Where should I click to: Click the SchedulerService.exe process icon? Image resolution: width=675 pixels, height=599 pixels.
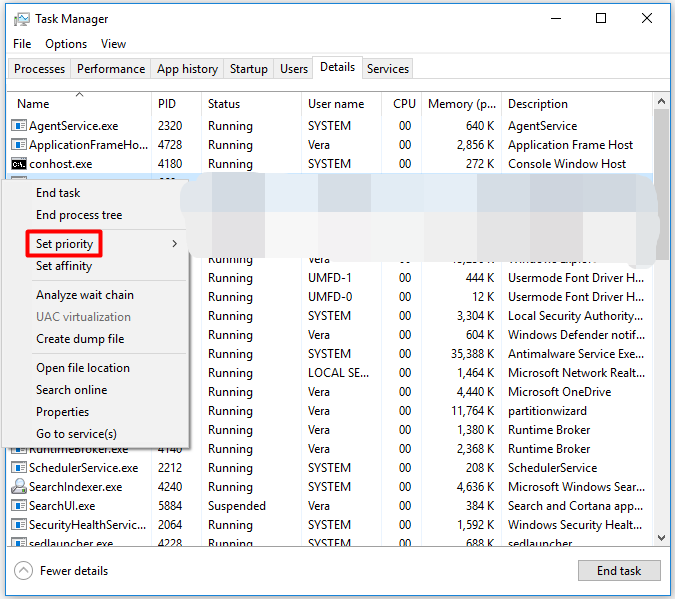click(19, 468)
